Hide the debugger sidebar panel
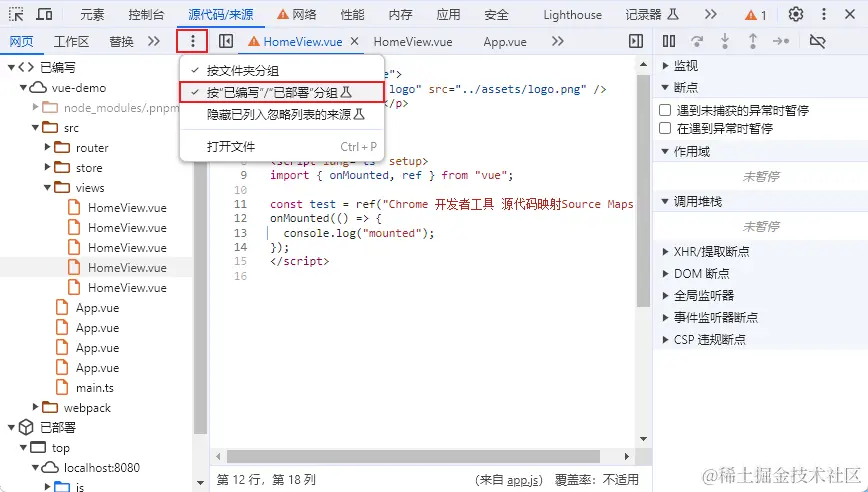Image resolution: width=868 pixels, height=492 pixels. (x=636, y=42)
